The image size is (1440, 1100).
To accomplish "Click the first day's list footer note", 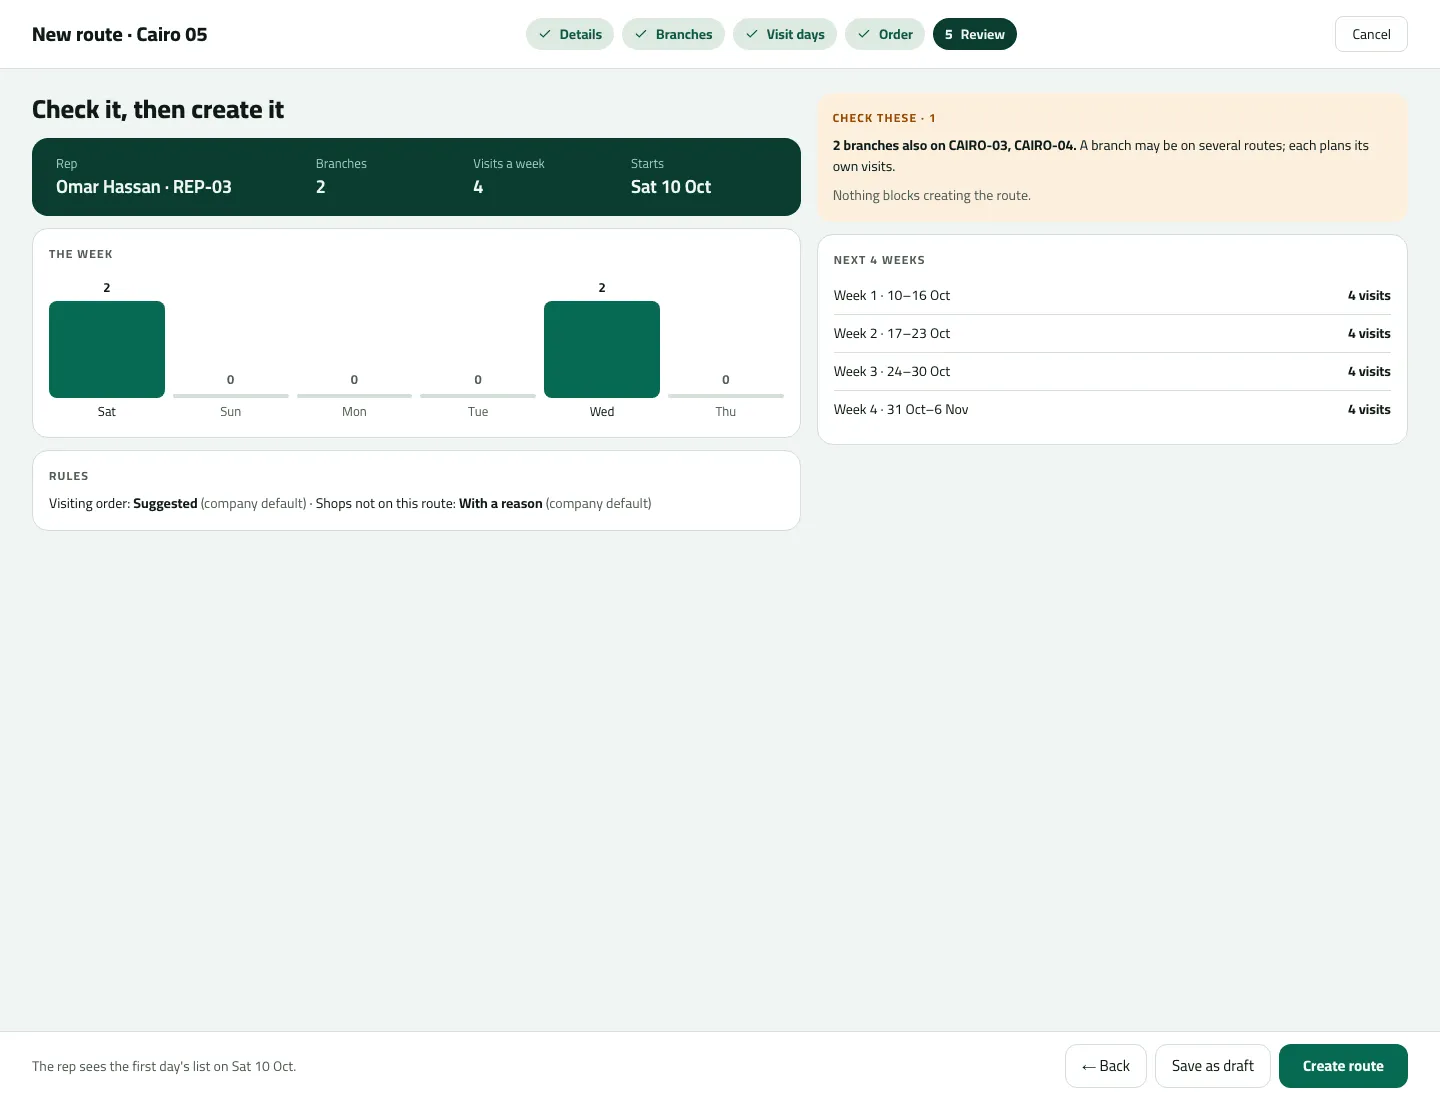I will 164,1066.
